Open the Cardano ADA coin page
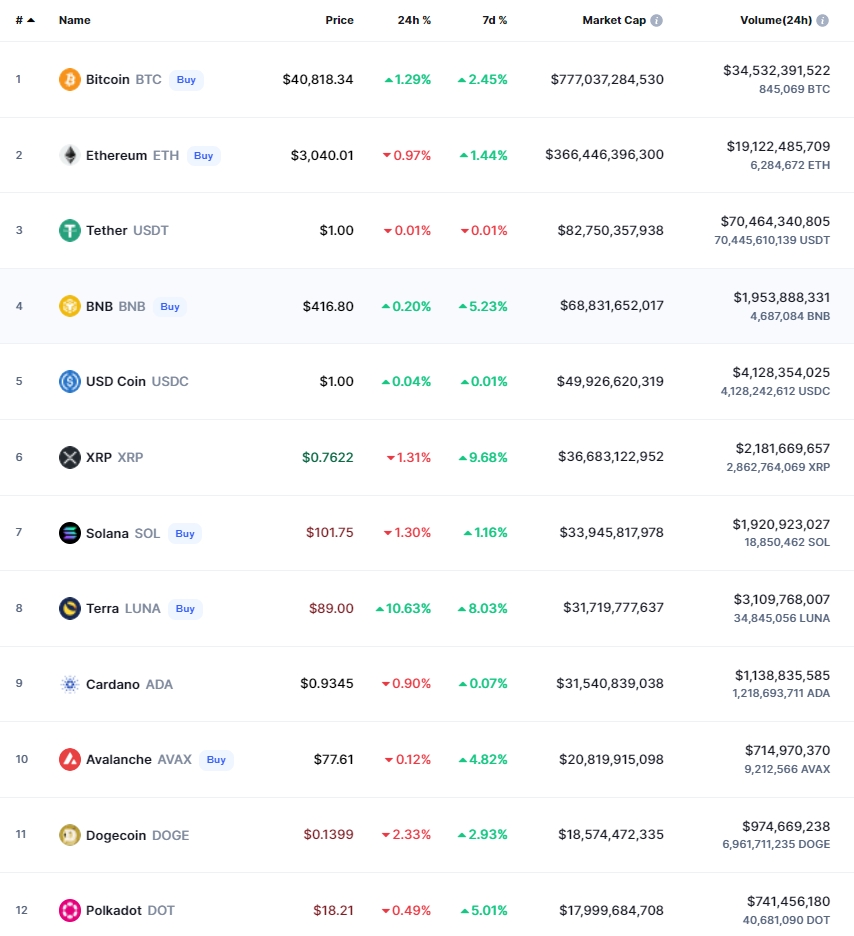Screen dimensions: 854x936 click(x=115, y=684)
